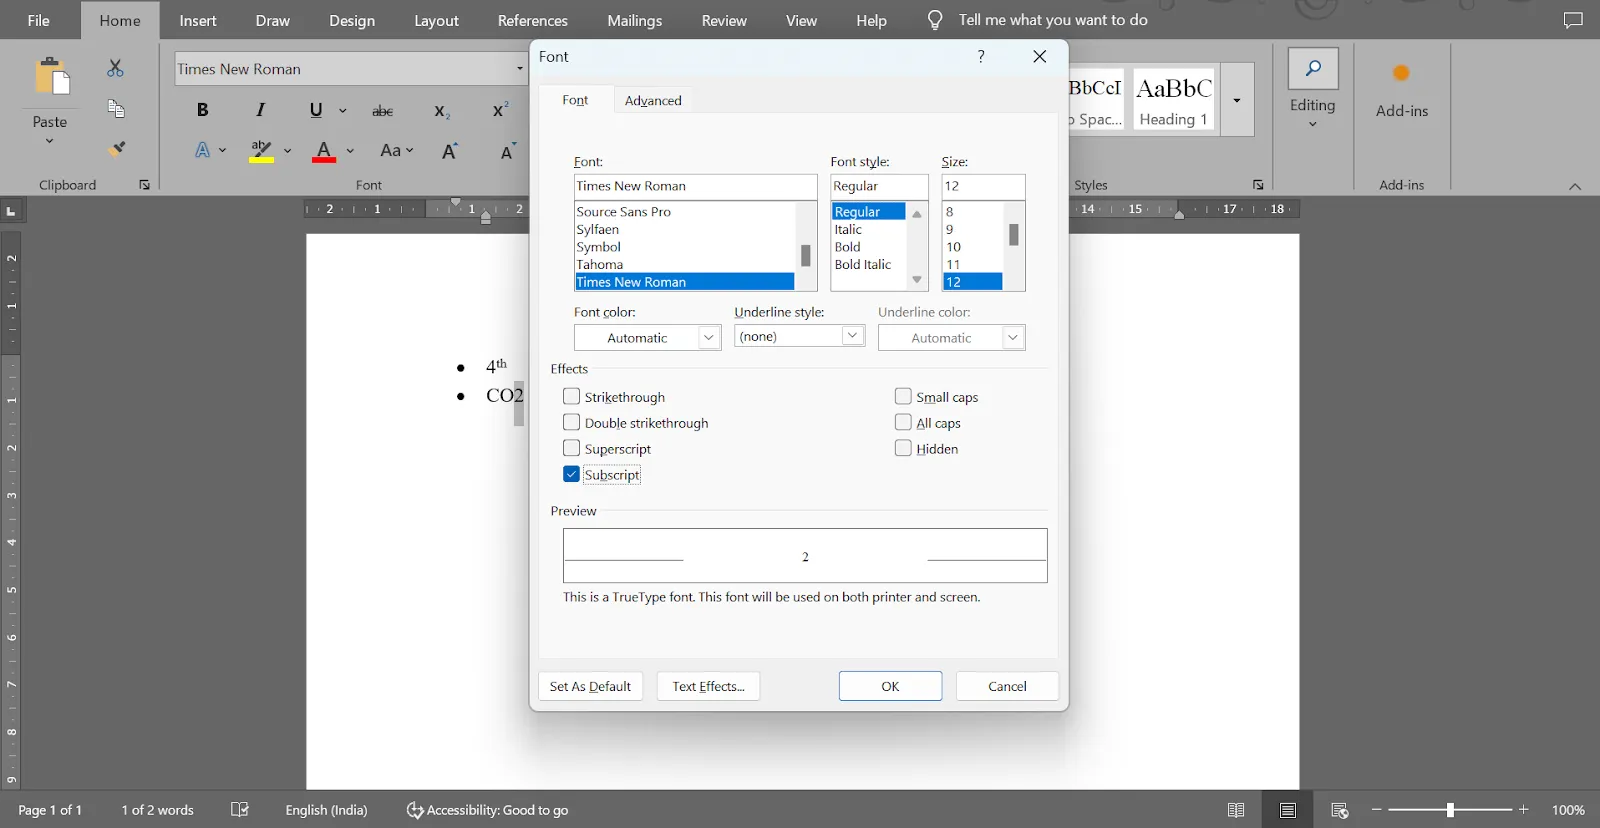
Task: Open the underline style arrow beside U
Action: pyautogui.click(x=343, y=111)
